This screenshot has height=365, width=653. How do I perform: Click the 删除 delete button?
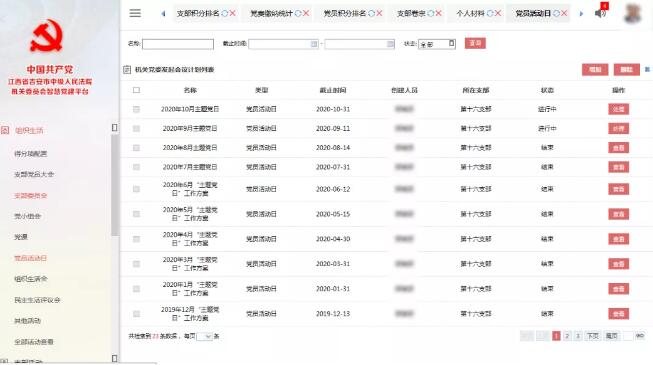pos(627,70)
